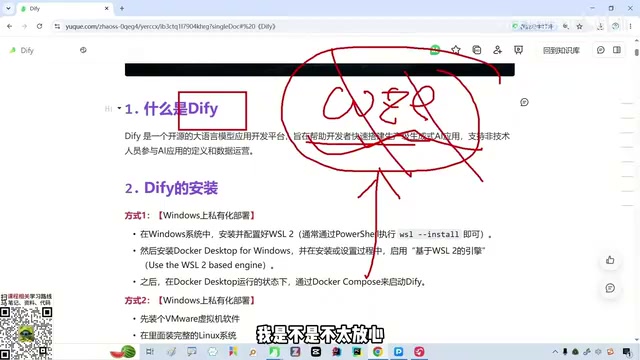Click the 回到知识库 button
This screenshot has width=640, height=360.
click(x=561, y=50)
